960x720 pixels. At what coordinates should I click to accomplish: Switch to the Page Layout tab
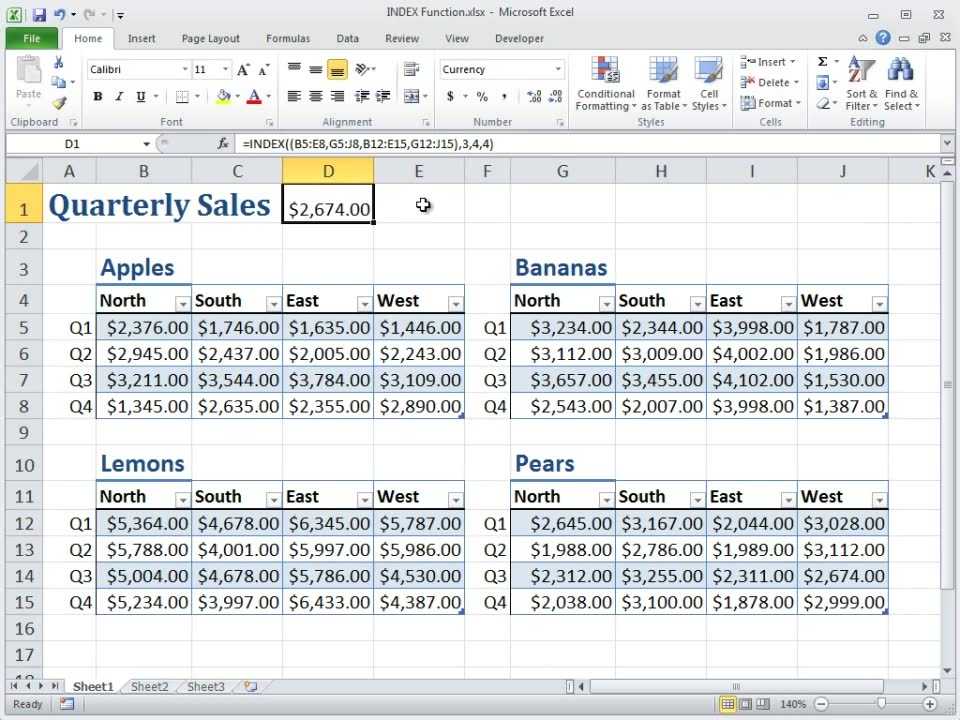211,39
